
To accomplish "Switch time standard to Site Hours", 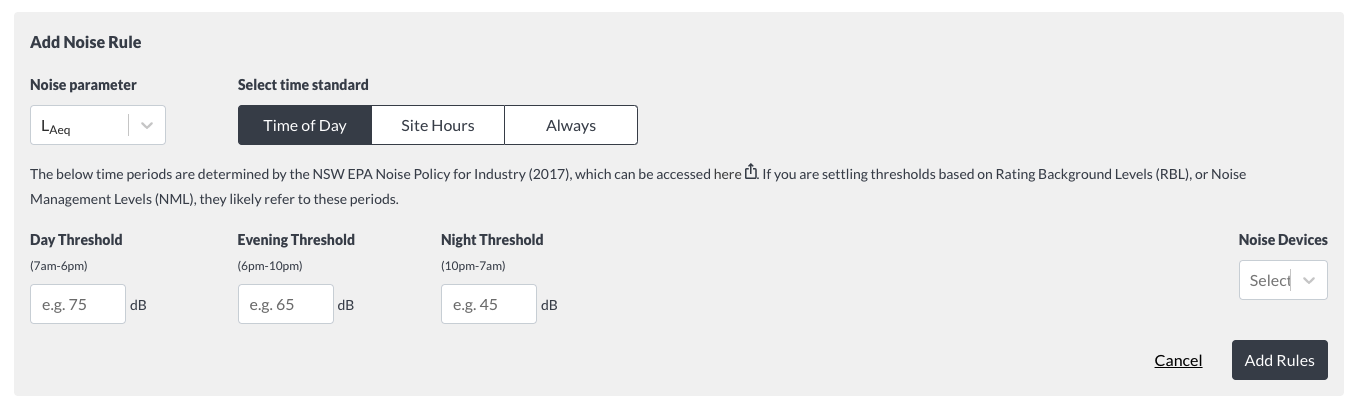I will tap(438, 125).
